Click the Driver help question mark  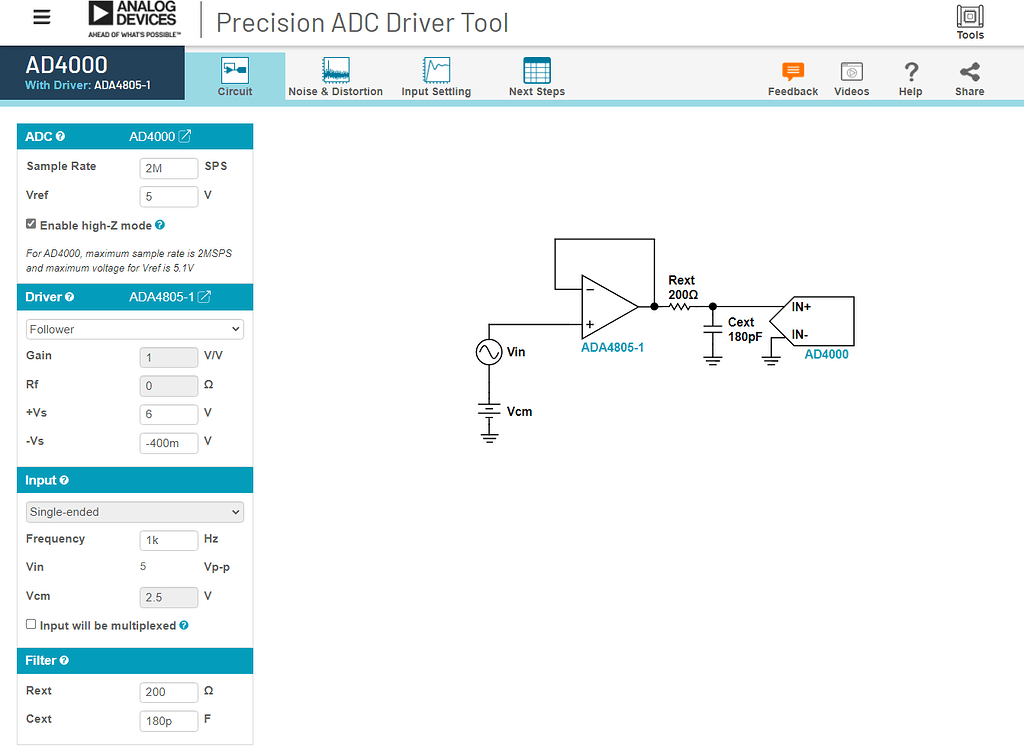point(70,296)
